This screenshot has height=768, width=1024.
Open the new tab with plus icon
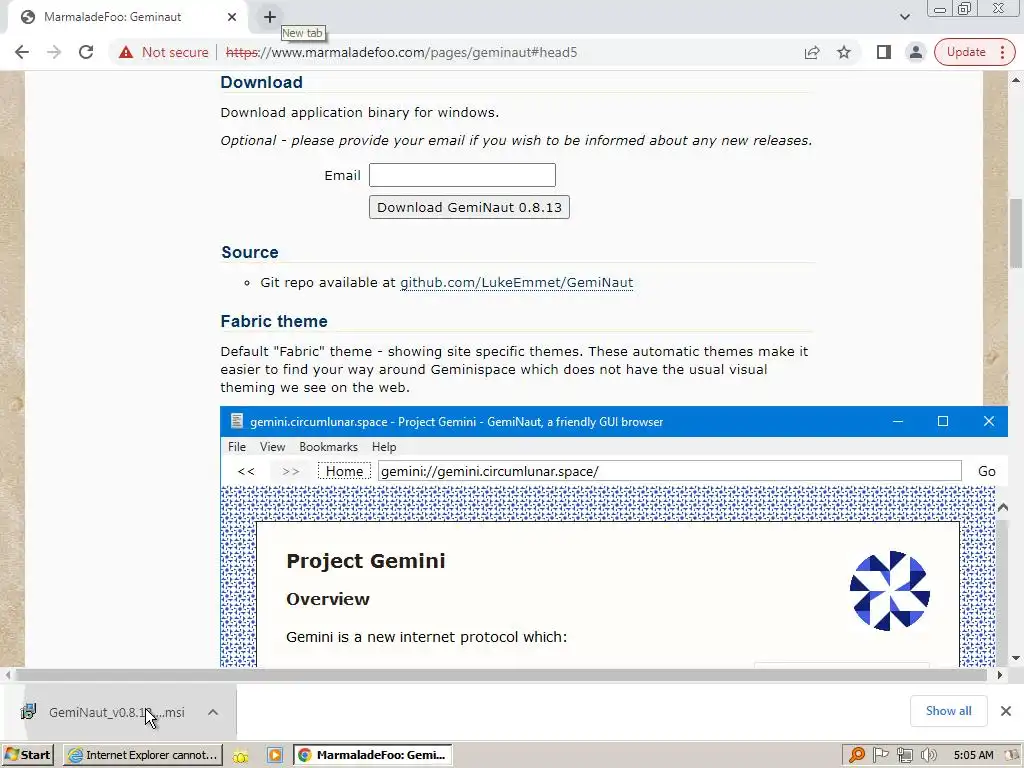pos(270,17)
